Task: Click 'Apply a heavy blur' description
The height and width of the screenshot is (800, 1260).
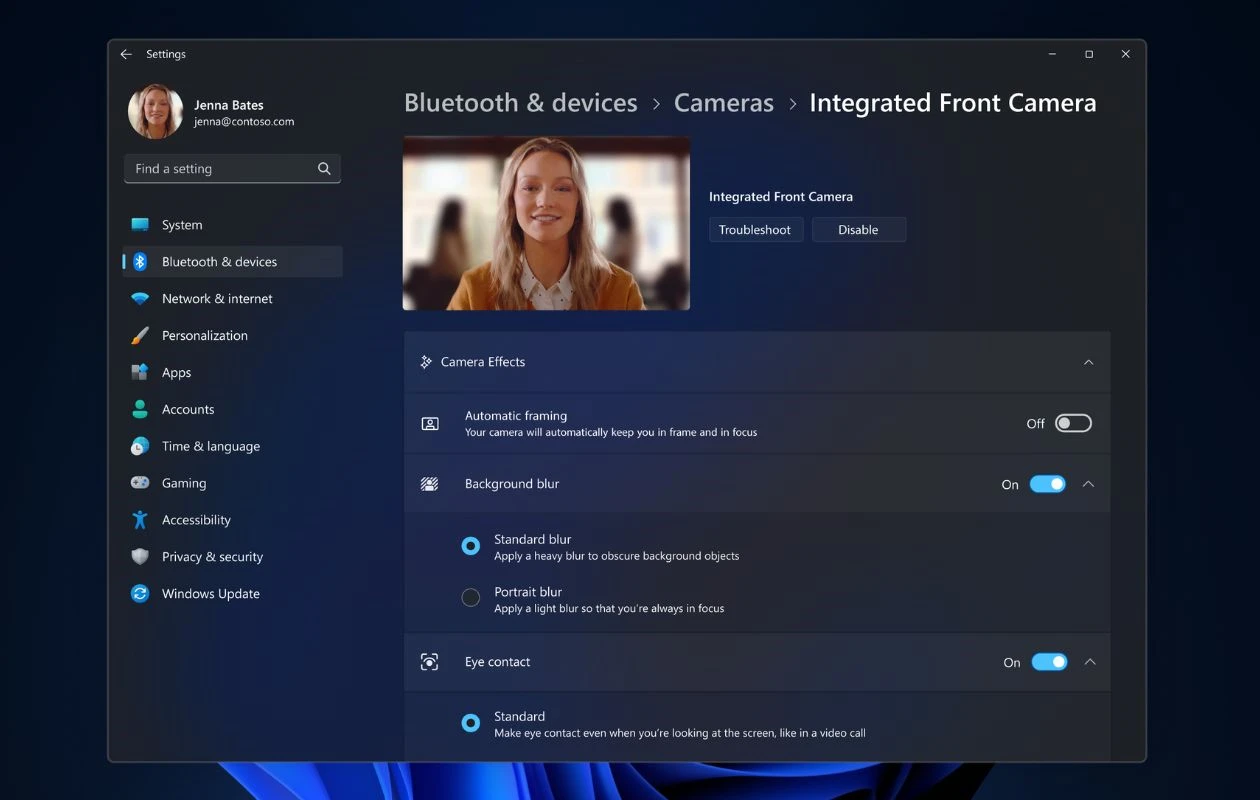Action: (617, 556)
